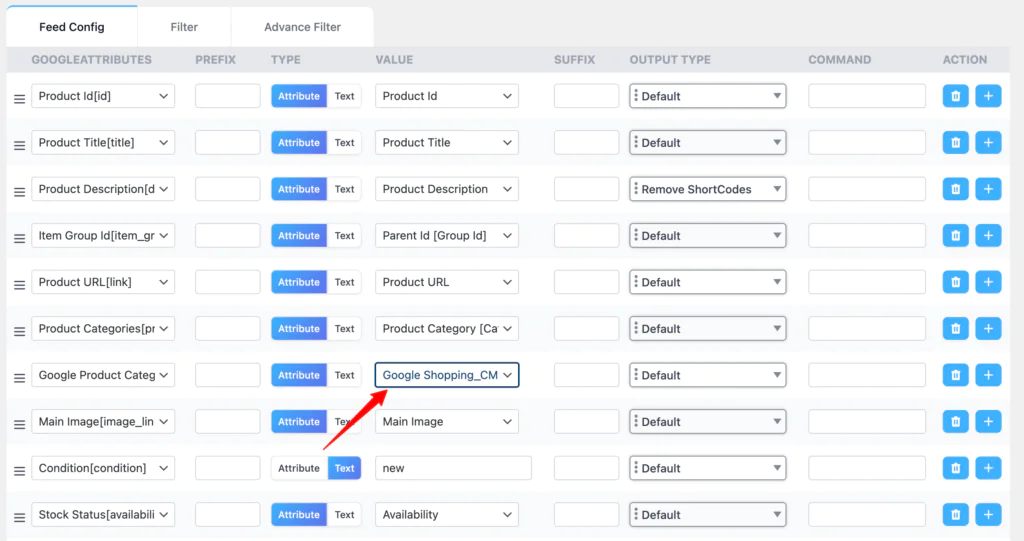Focus the command field for Stock Status
Viewport: 1024px width, 541px height.
tap(867, 515)
